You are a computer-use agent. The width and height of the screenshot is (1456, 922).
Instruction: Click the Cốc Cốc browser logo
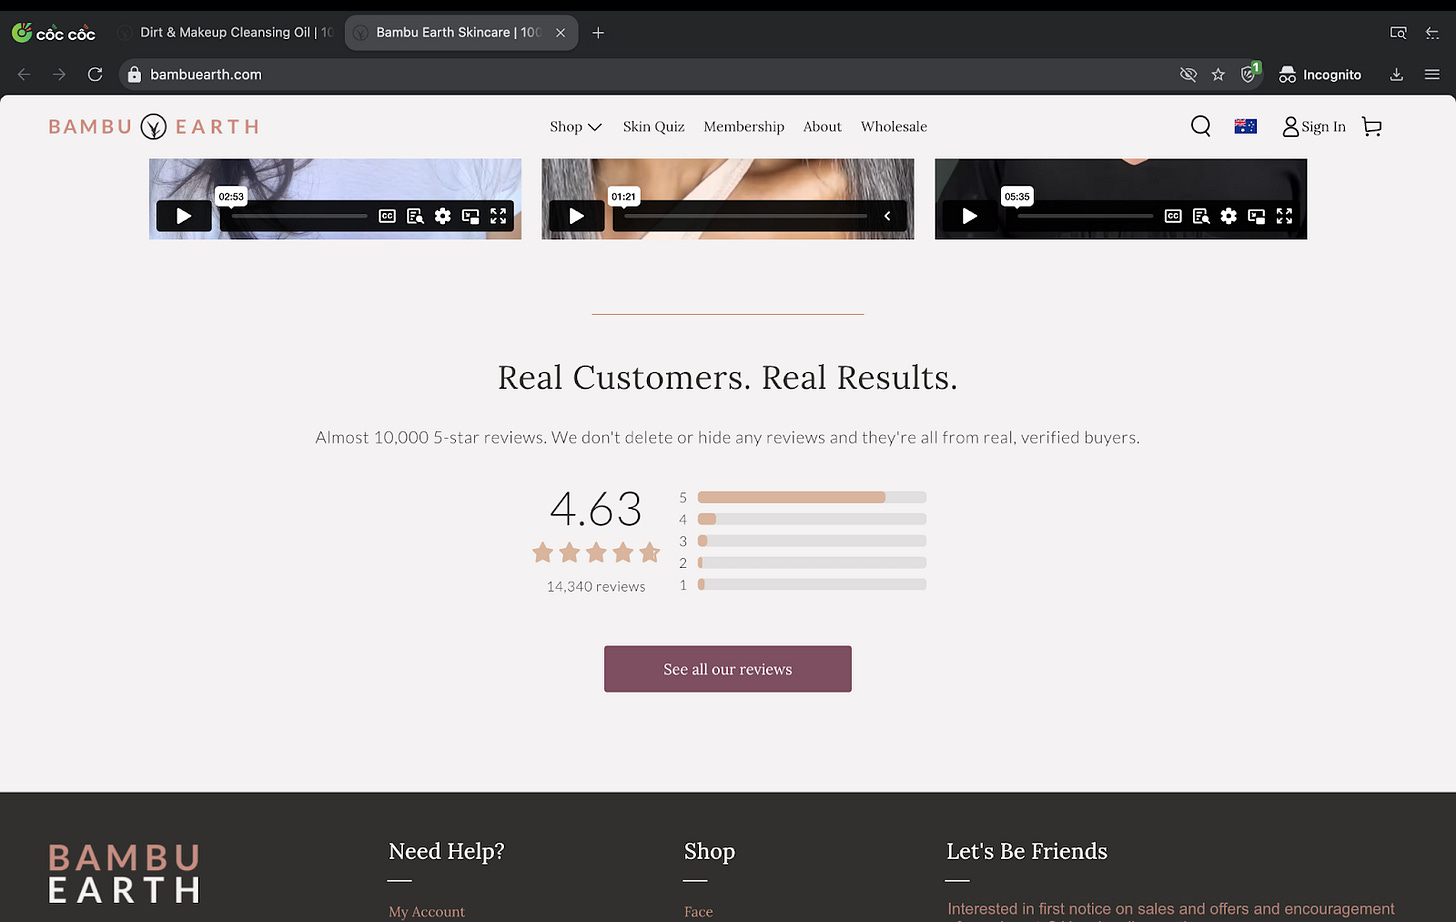[53, 33]
